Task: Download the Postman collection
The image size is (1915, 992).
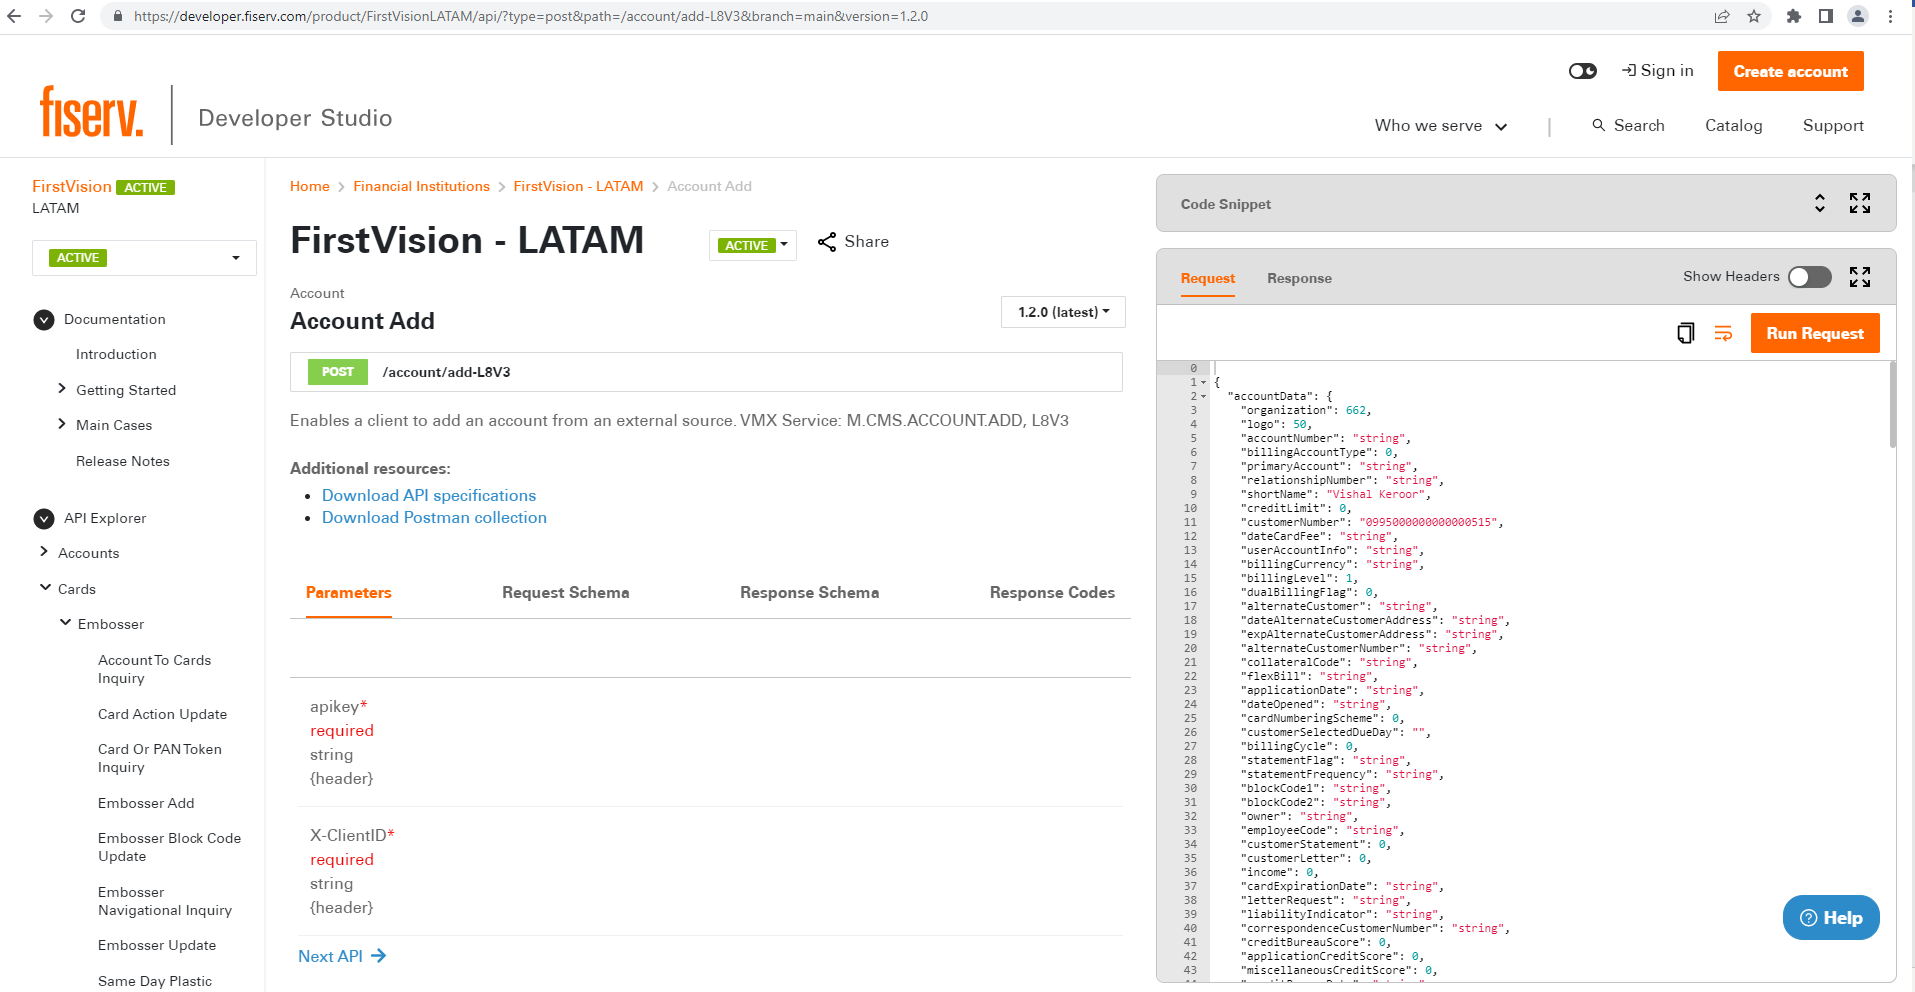Action: coord(434,517)
